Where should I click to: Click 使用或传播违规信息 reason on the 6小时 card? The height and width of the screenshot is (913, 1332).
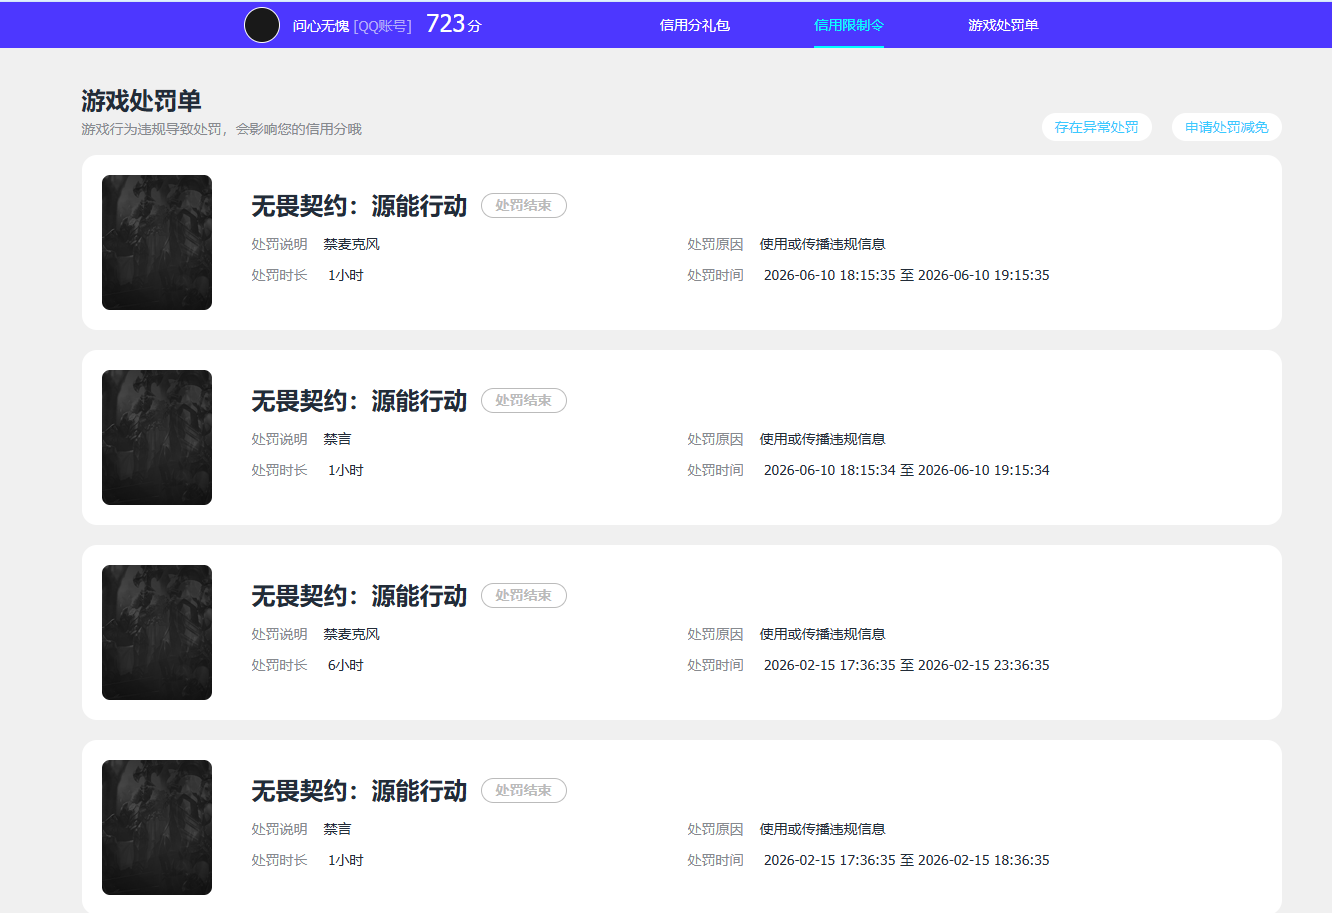(x=823, y=634)
